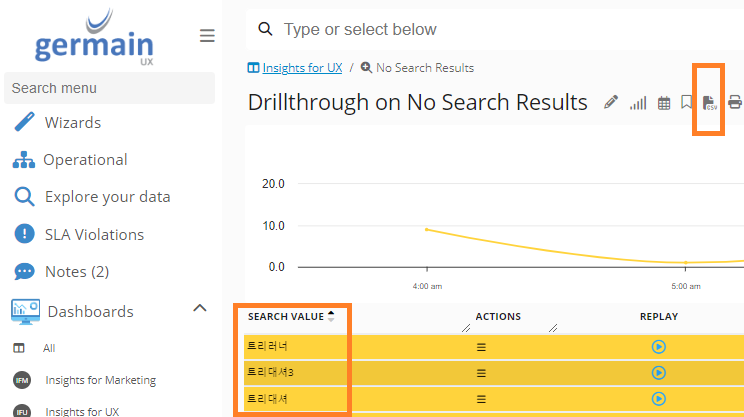Click the pencil edit icon beside title
This screenshot has width=744, height=417.
[611, 103]
